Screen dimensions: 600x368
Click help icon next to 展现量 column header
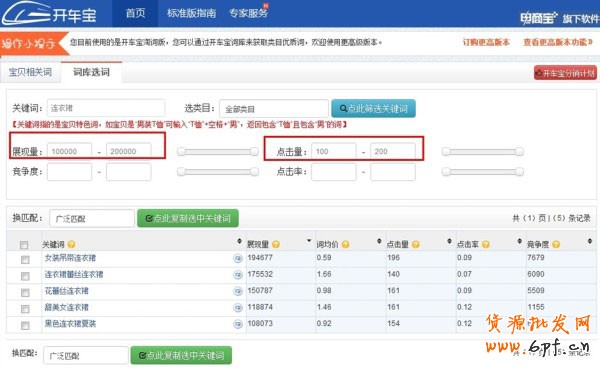pos(276,244)
